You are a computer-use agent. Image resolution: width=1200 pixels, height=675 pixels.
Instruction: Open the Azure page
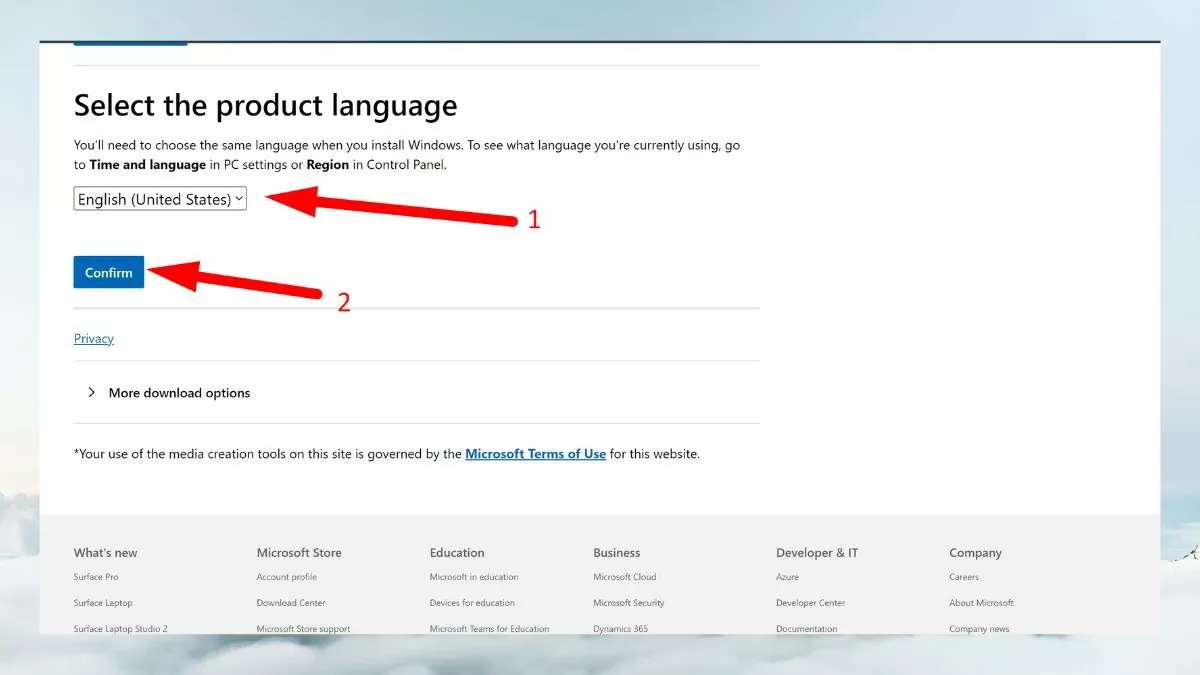[x=787, y=576]
